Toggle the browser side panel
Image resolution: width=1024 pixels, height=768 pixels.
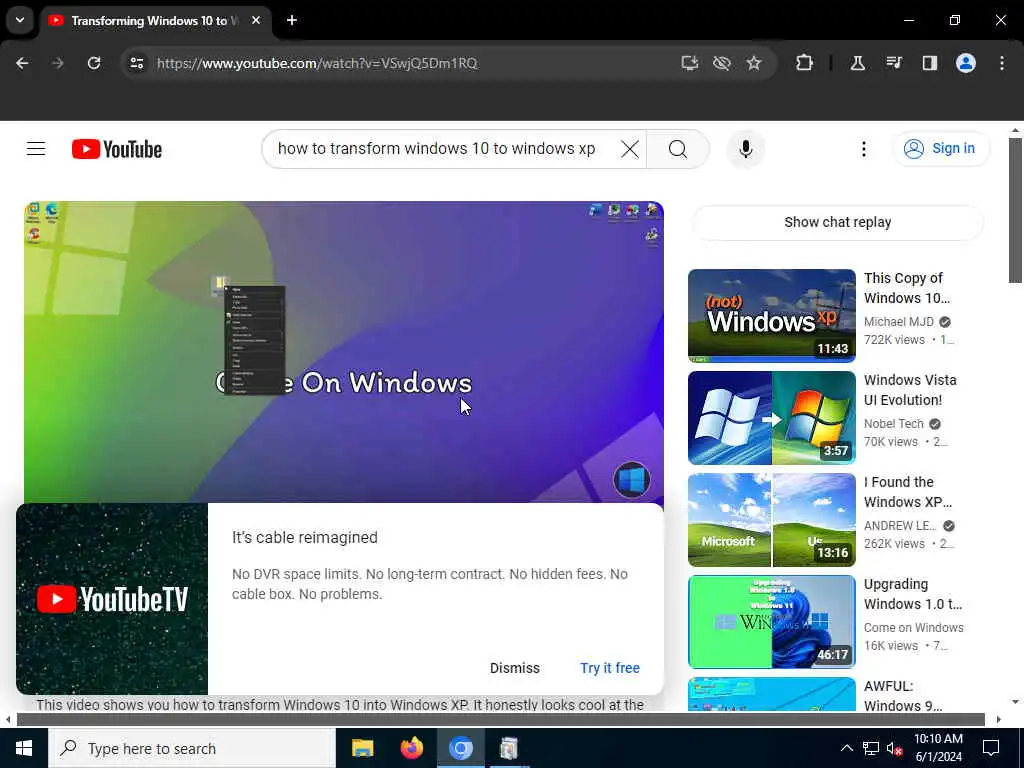point(929,63)
